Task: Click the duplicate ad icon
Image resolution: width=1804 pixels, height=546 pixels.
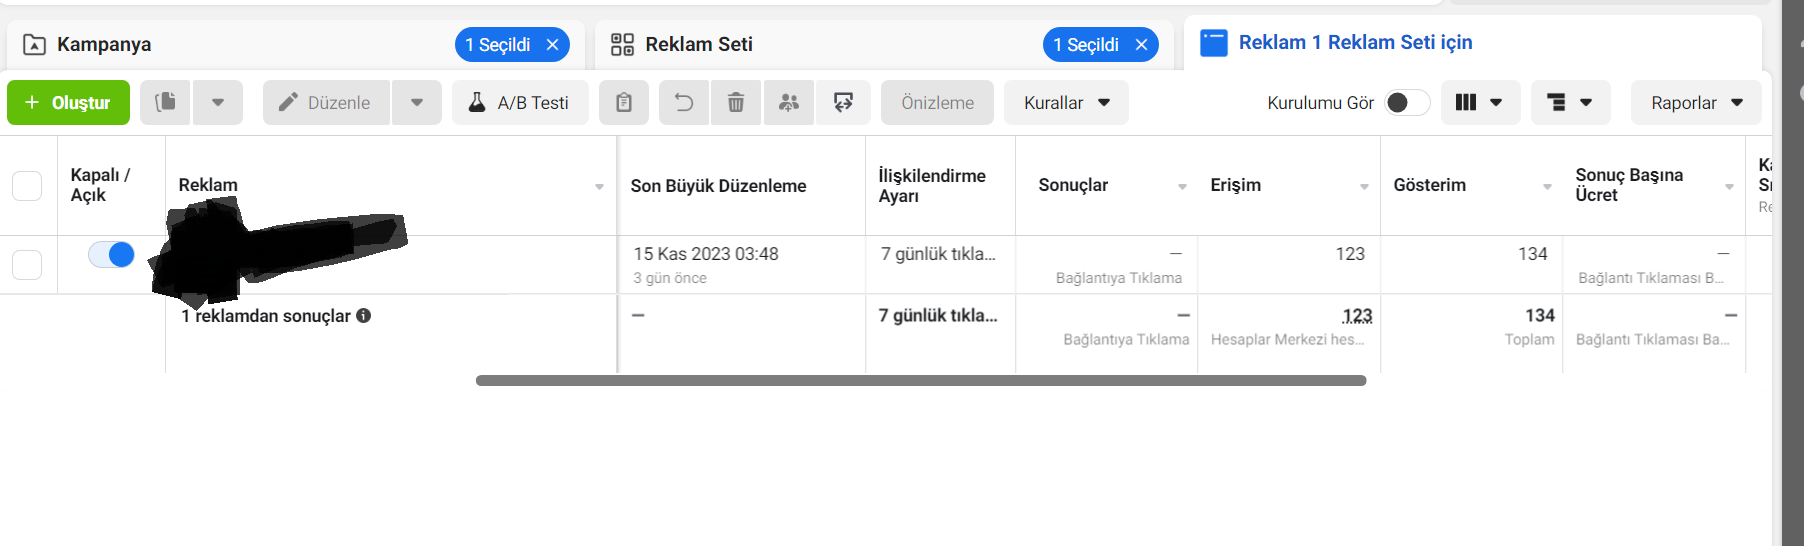Action: tap(165, 102)
